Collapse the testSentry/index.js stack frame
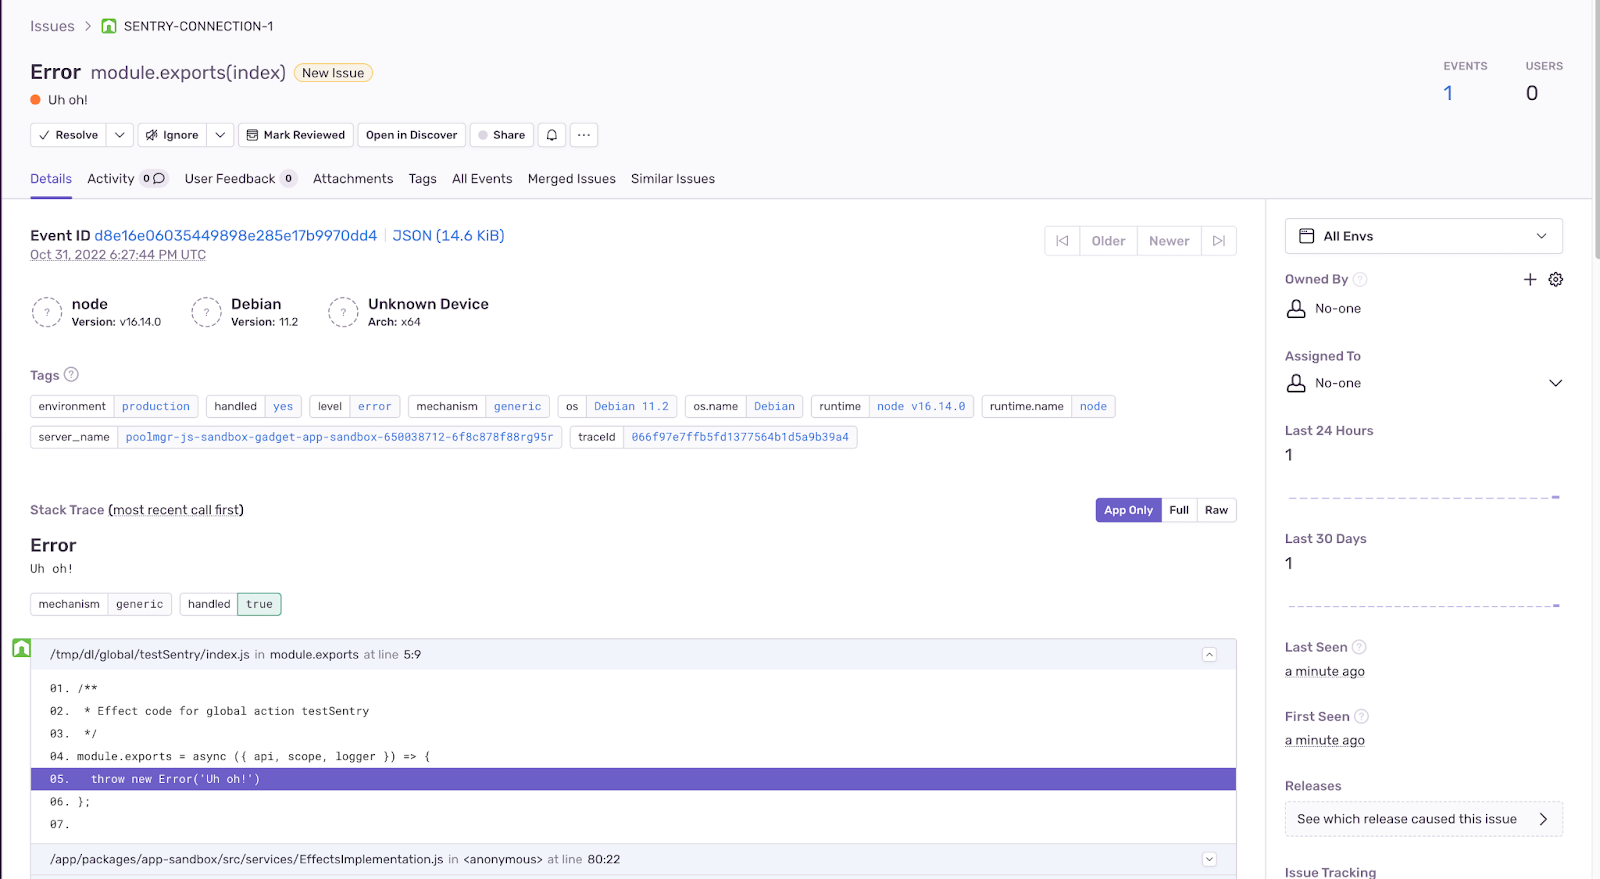The image size is (1600, 879). [1209, 655]
